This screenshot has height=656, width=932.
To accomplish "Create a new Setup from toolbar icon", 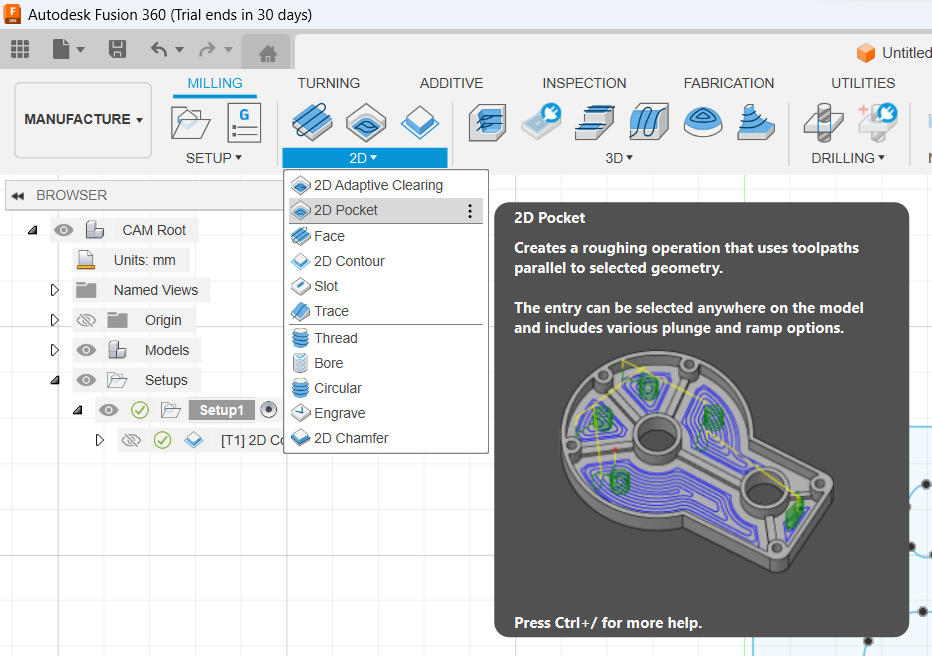I will tap(190, 122).
